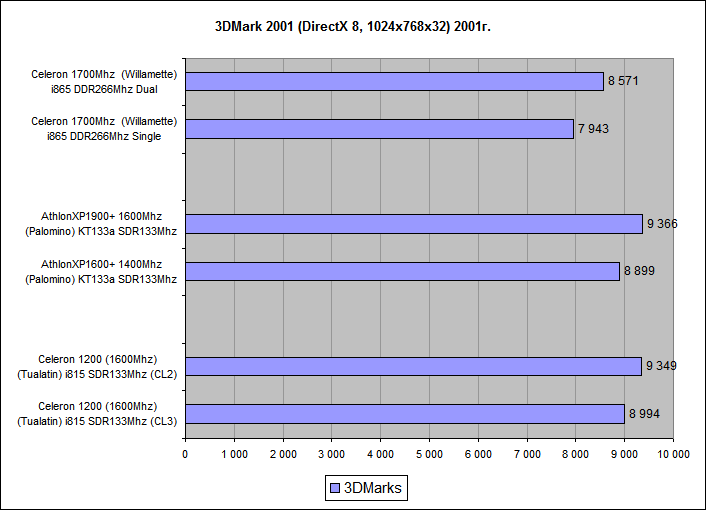This screenshot has width=706, height=510.
Task: Select the 8 899 AthlonXP1600+ bar
Action: 403,271
